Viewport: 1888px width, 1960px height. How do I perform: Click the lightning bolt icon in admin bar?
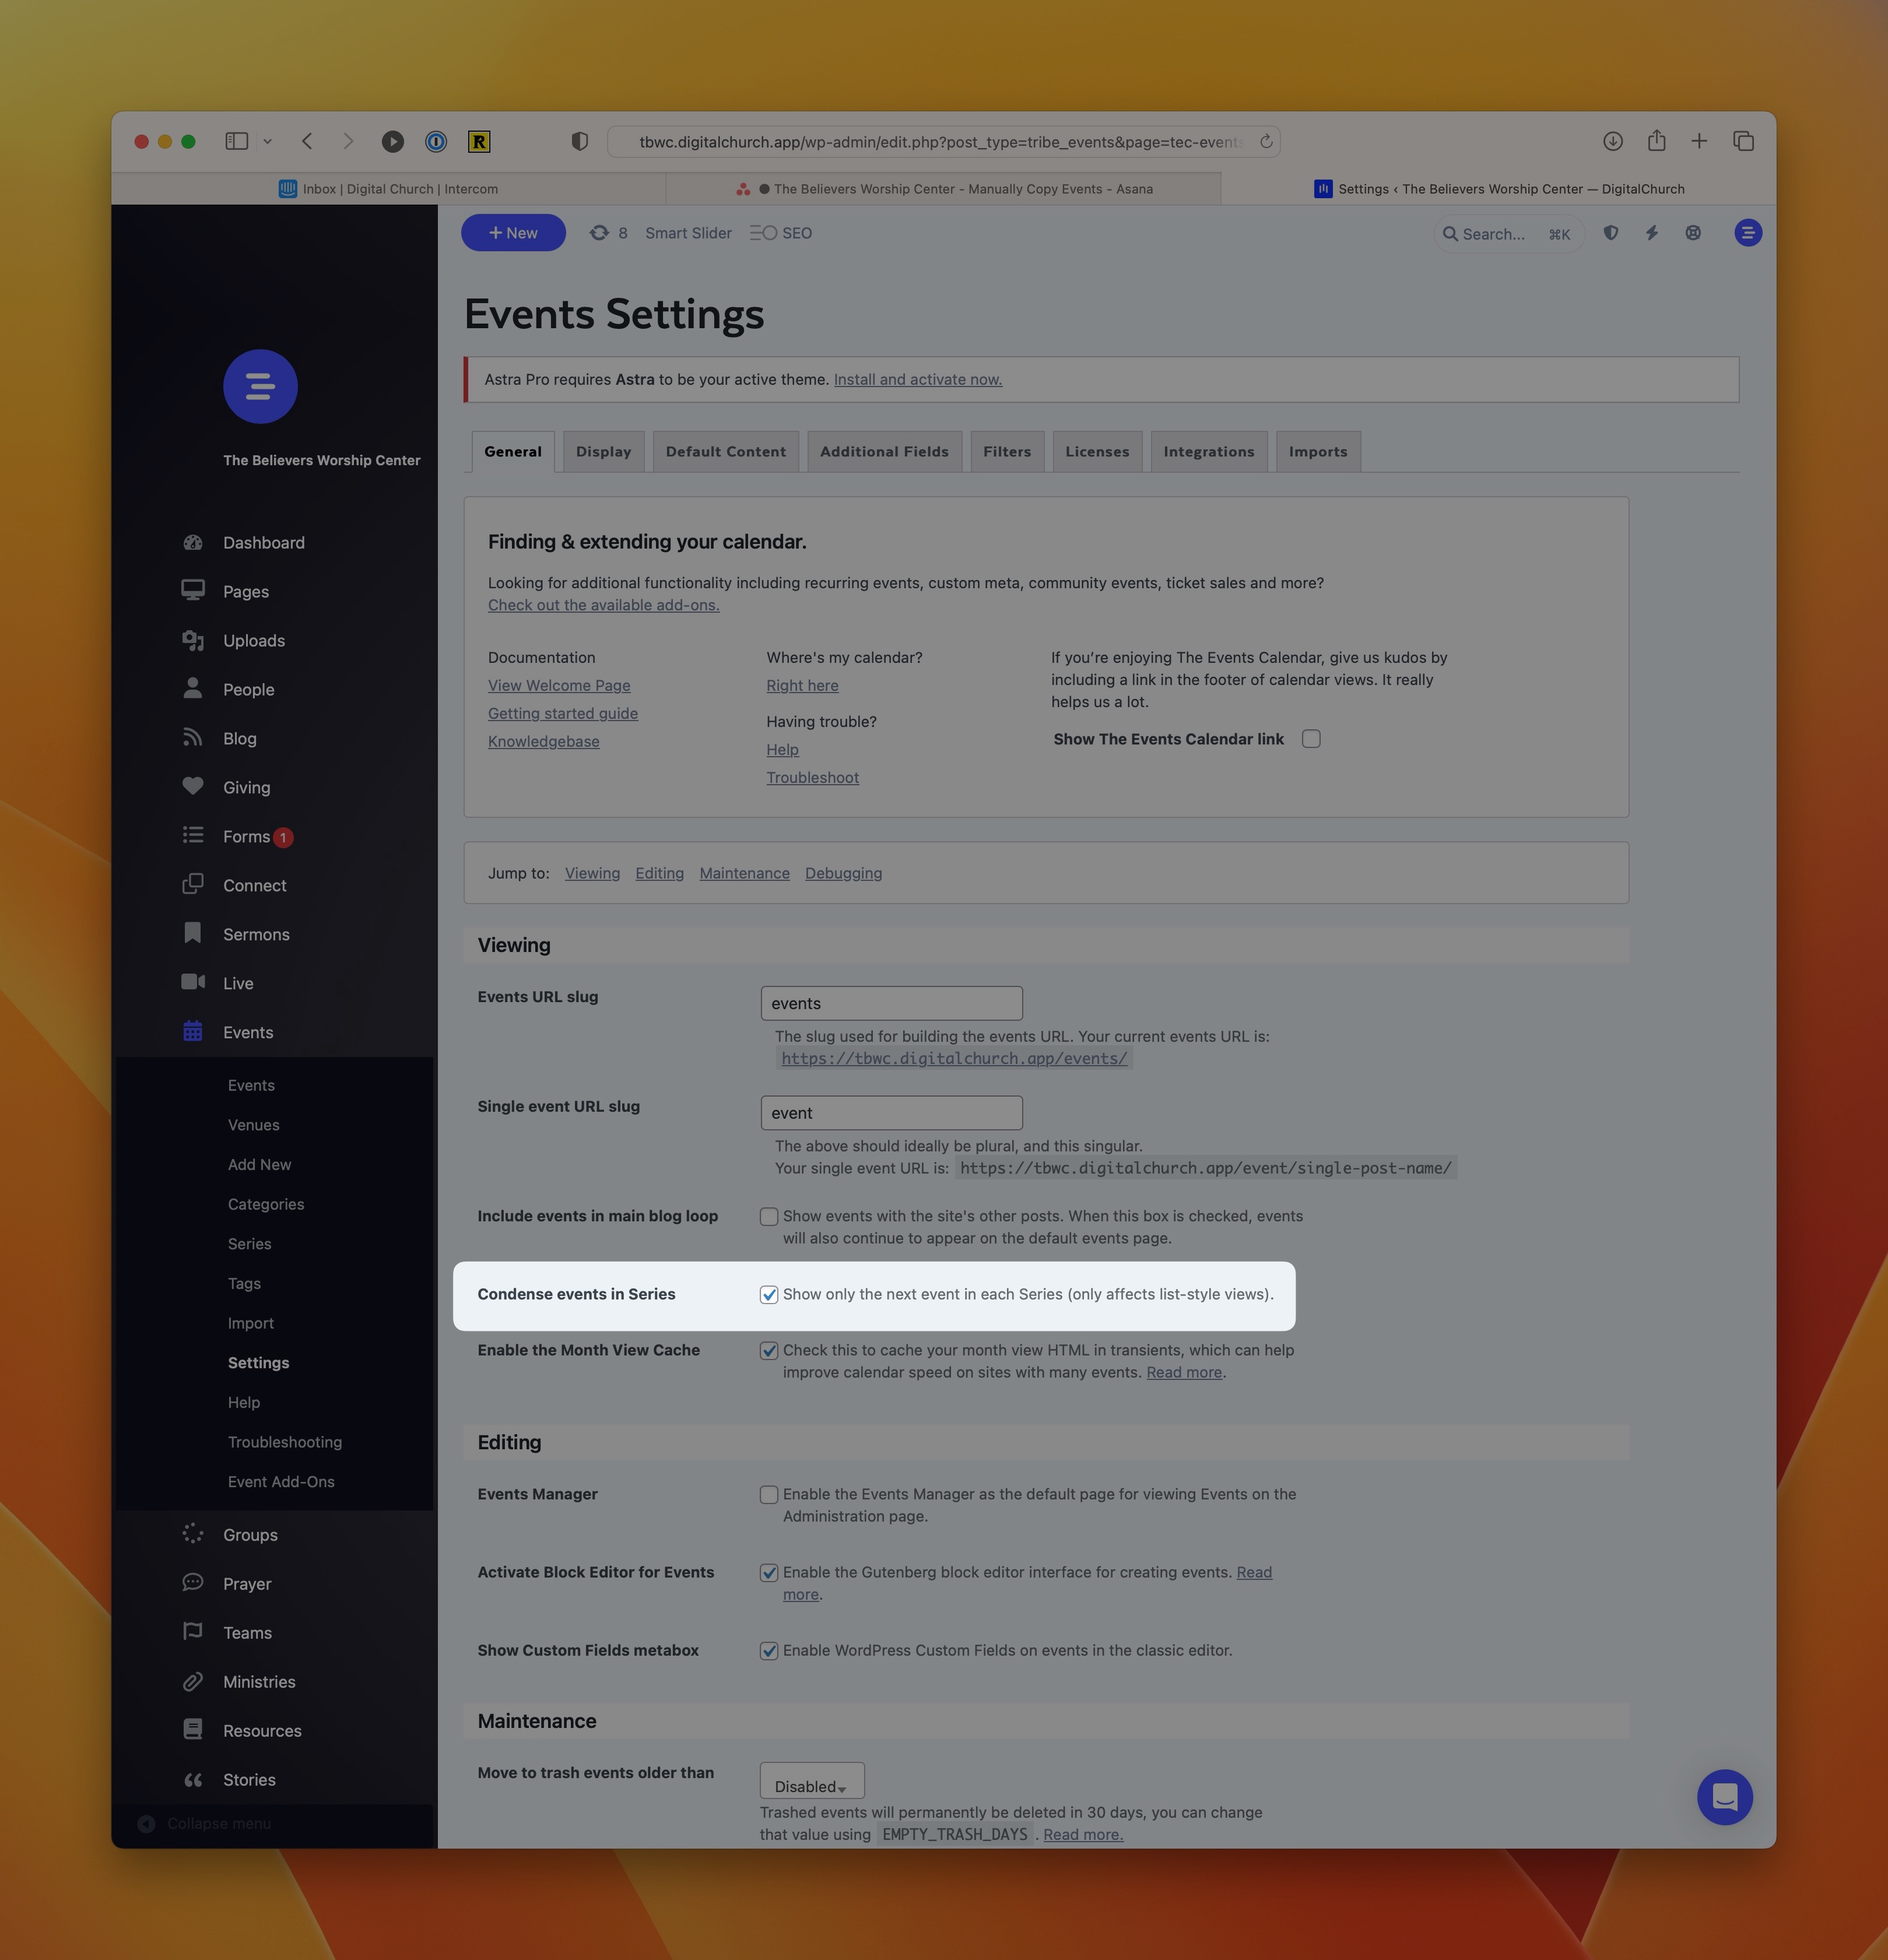coord(1652,233)
